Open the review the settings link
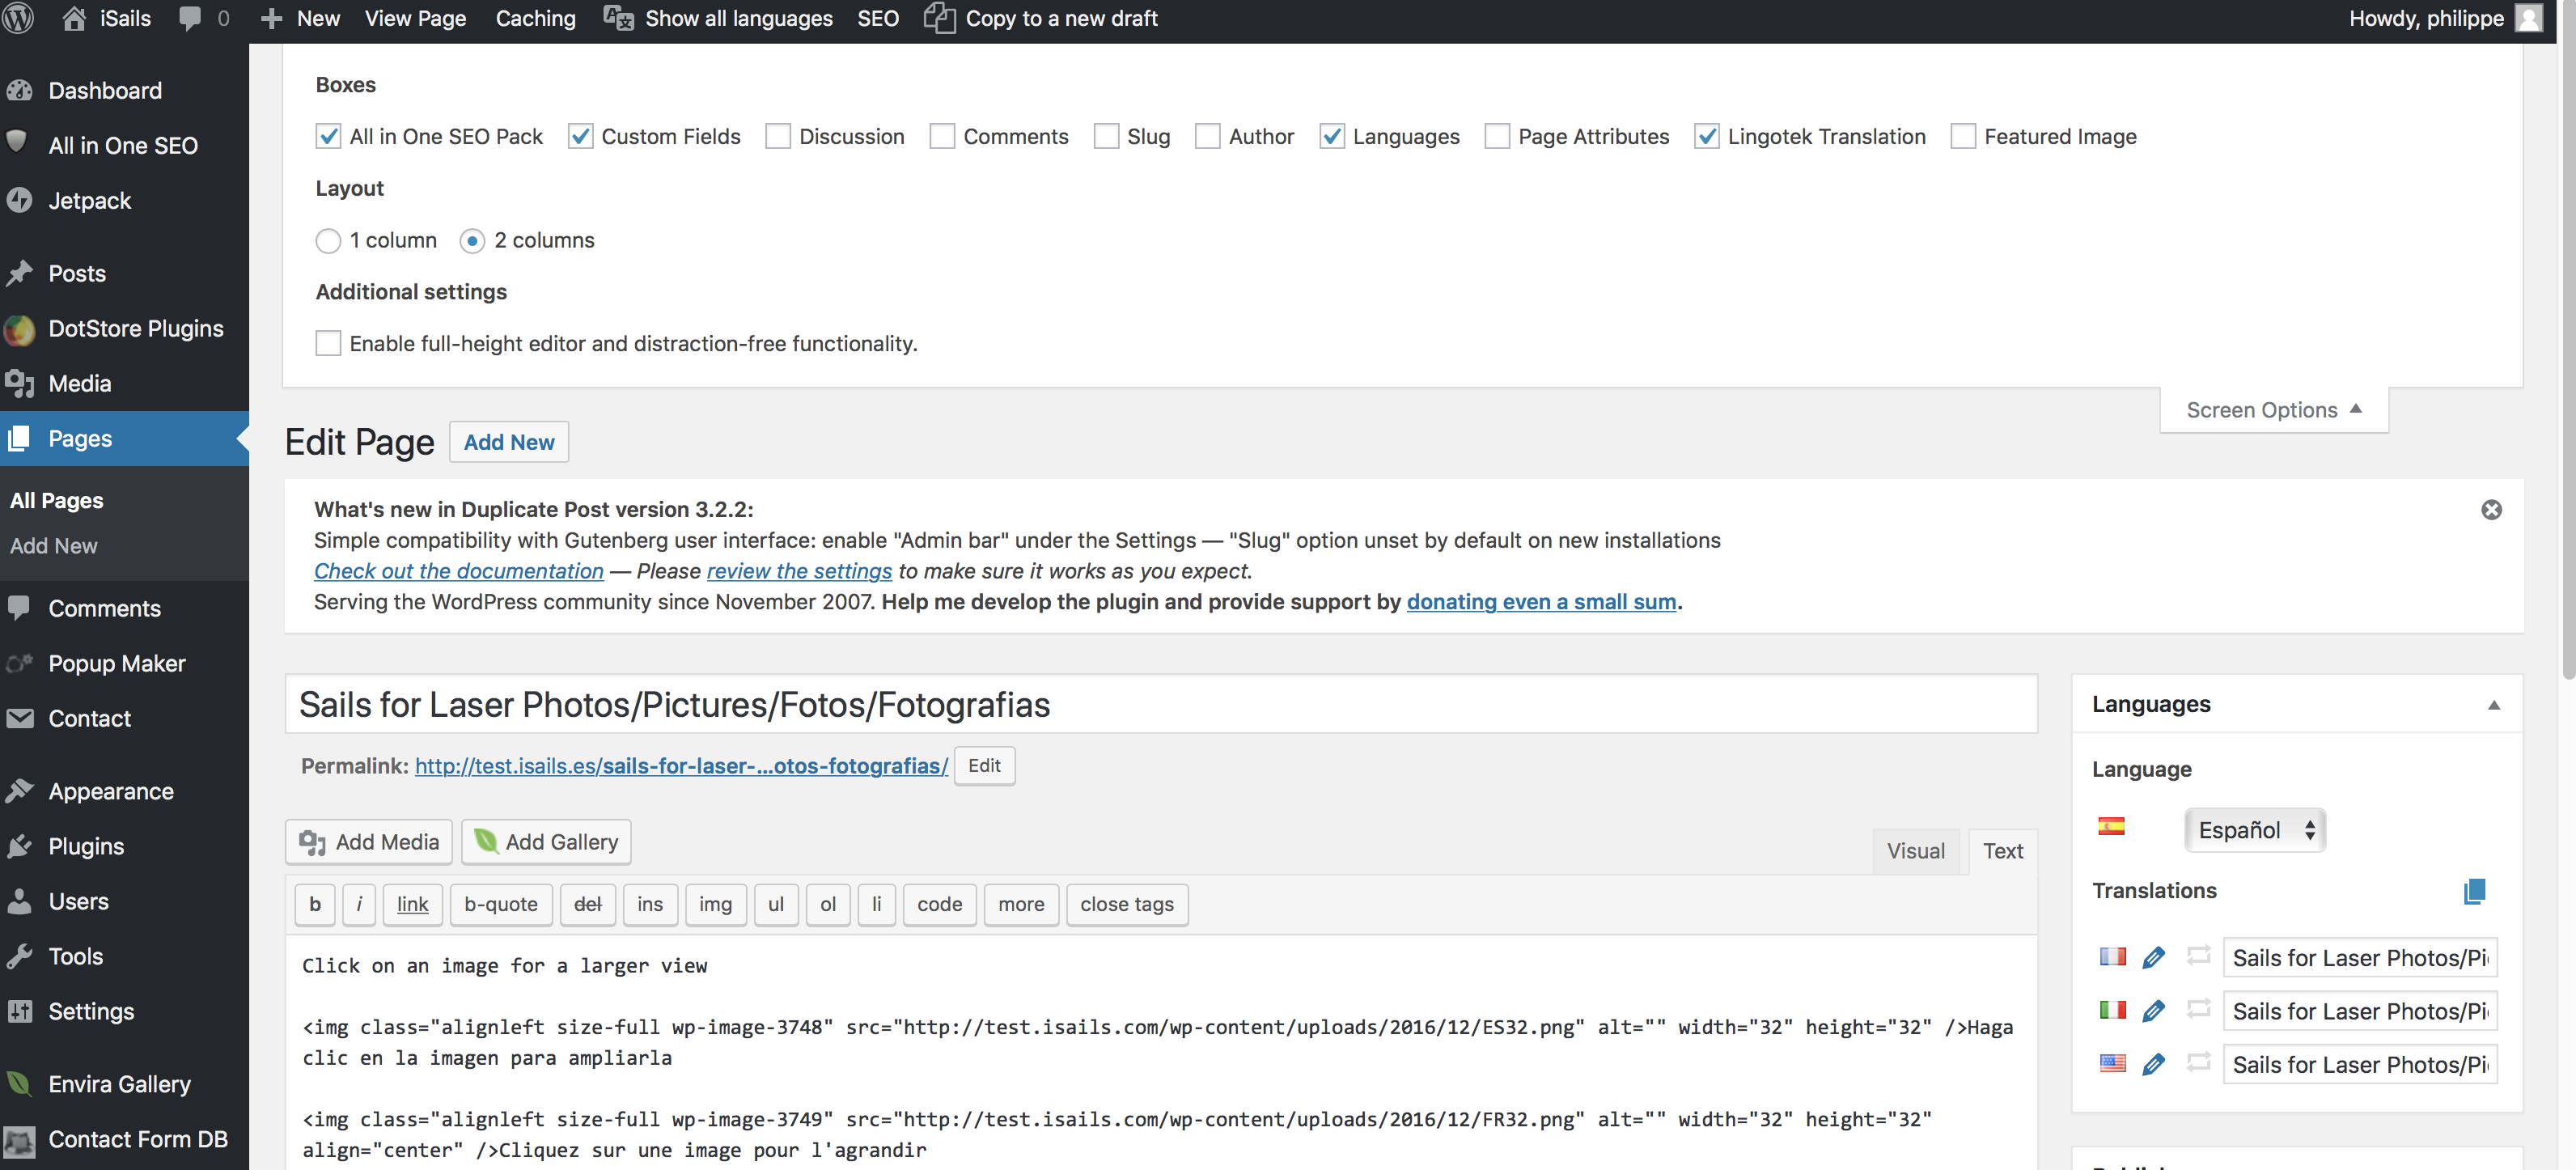This screenshot has height=1170, width=2576. pos(799,570)
